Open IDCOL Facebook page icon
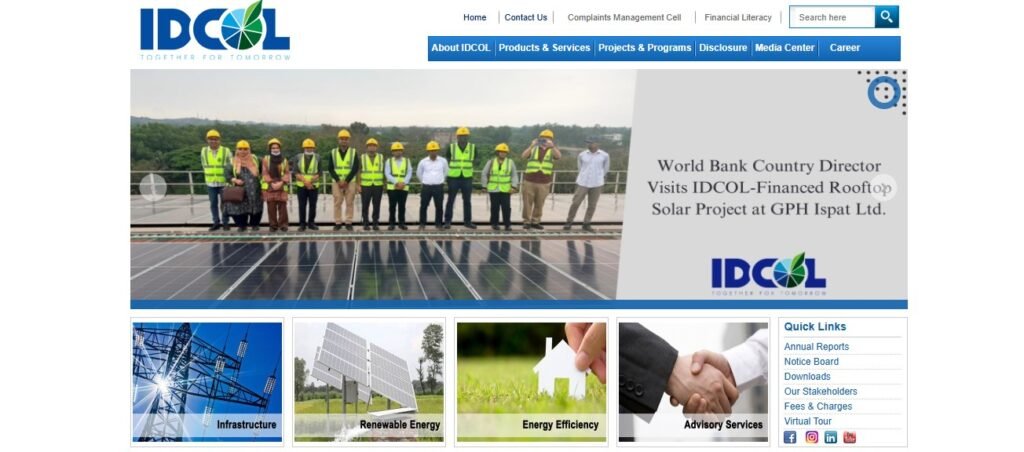The width and height of the screenshot is (1024, 452). click(790, 438)
